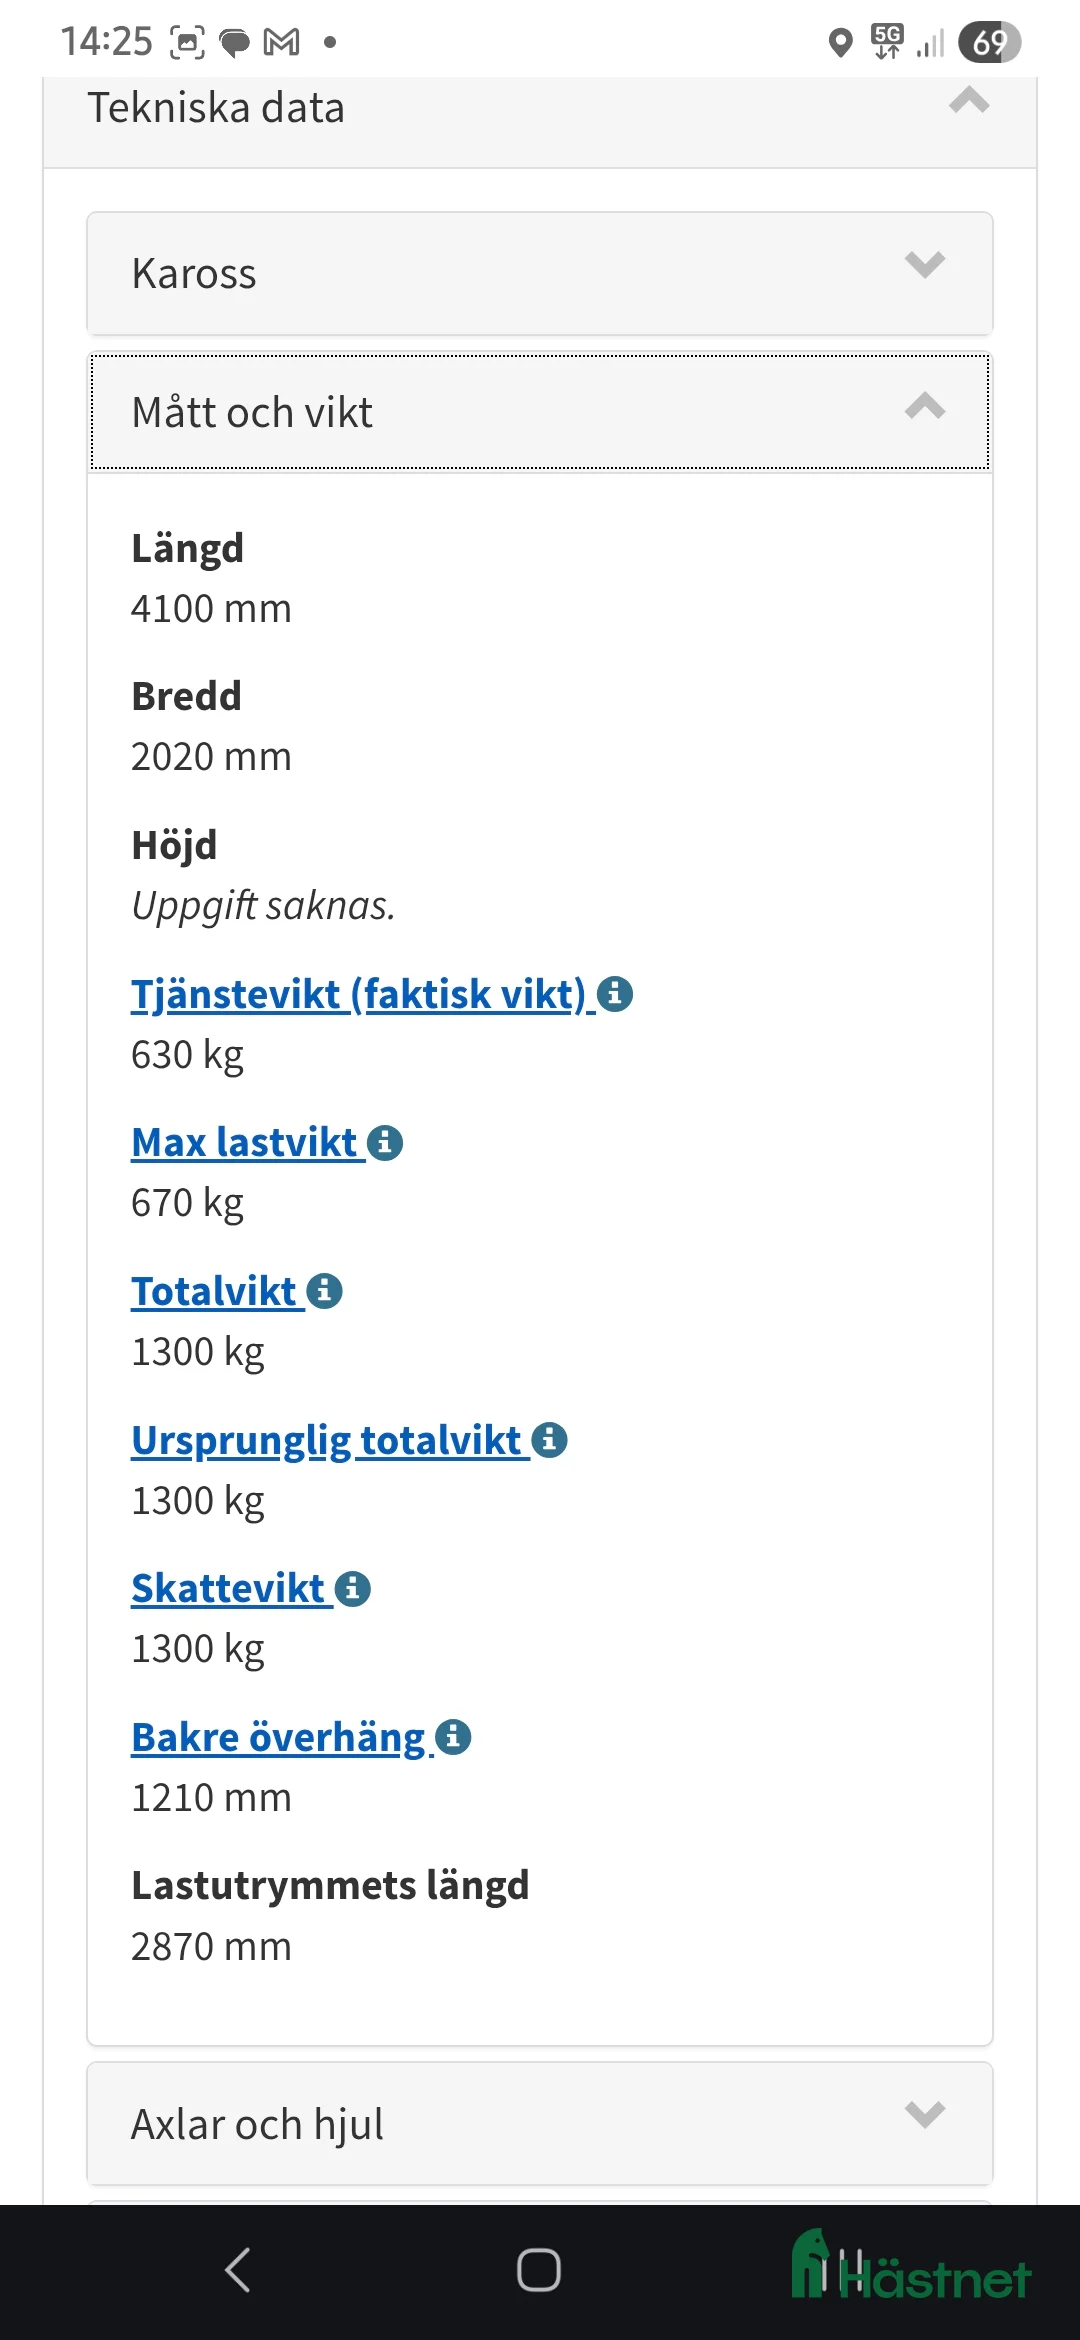Open info tooltip for Tjänstevikt (faktisk vikt)
The height and width of the screenshot is (2340, 1080).
pyautogui.click(x=615, y=994)
